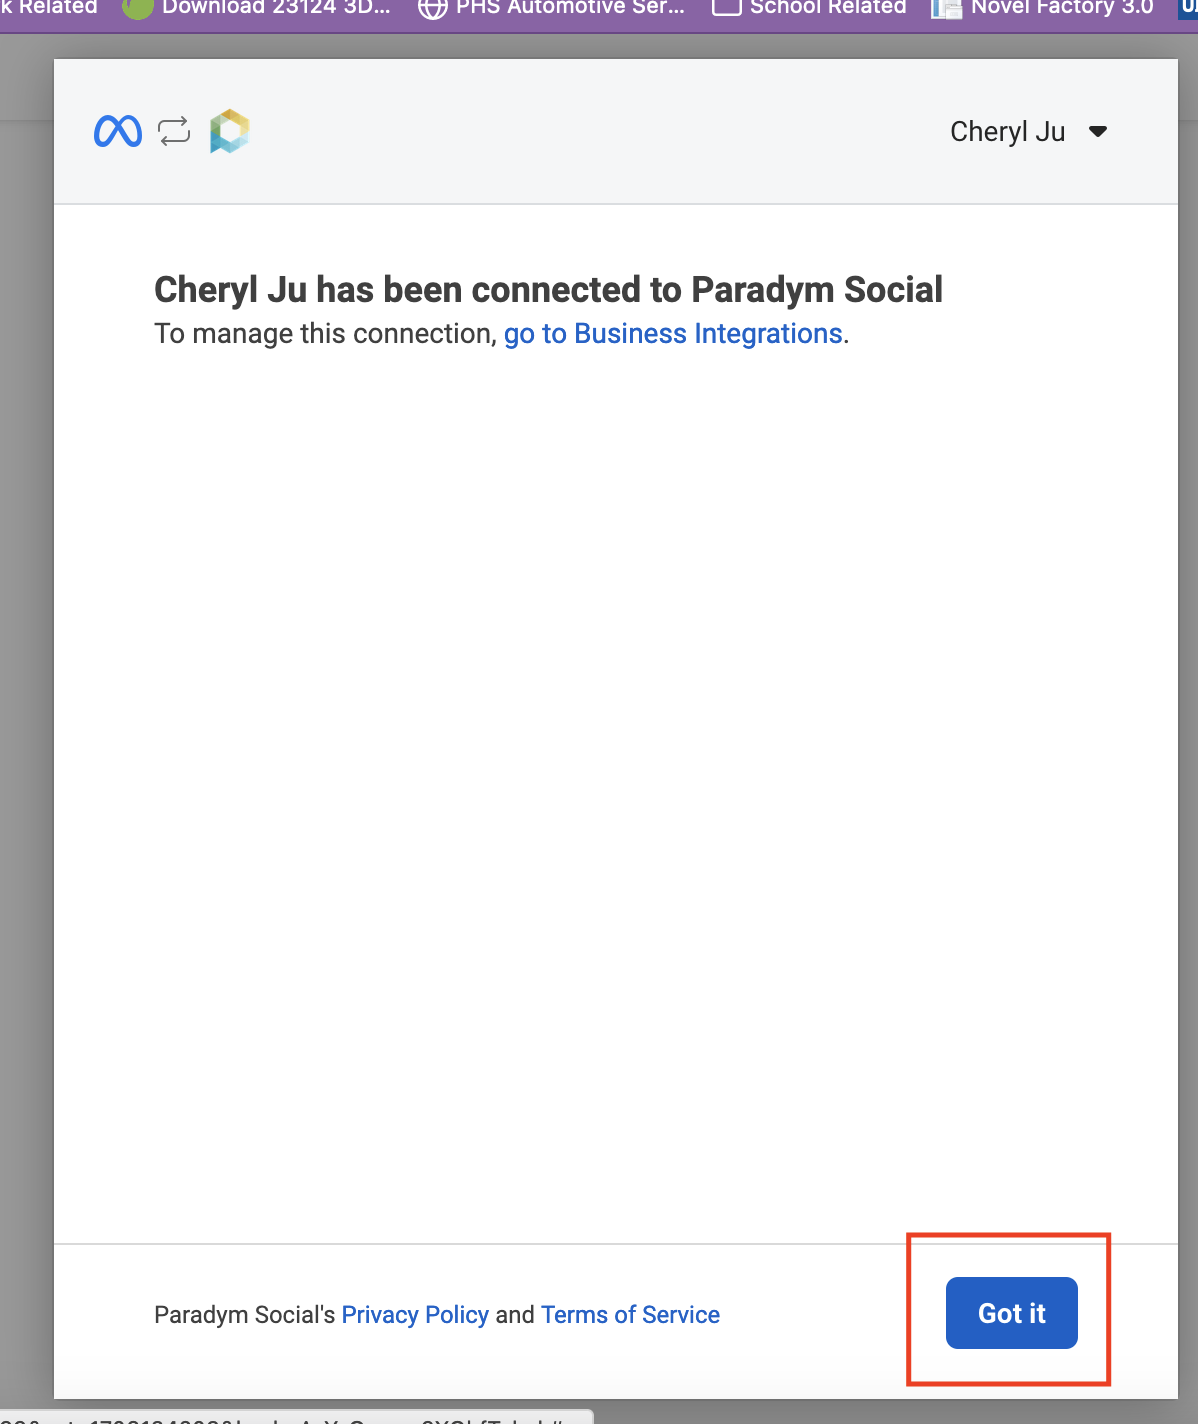Screen dimensions: 1198x1424
Task: Open the Novel Factory 3.0 bookmark
Action: coord(1042,7)
